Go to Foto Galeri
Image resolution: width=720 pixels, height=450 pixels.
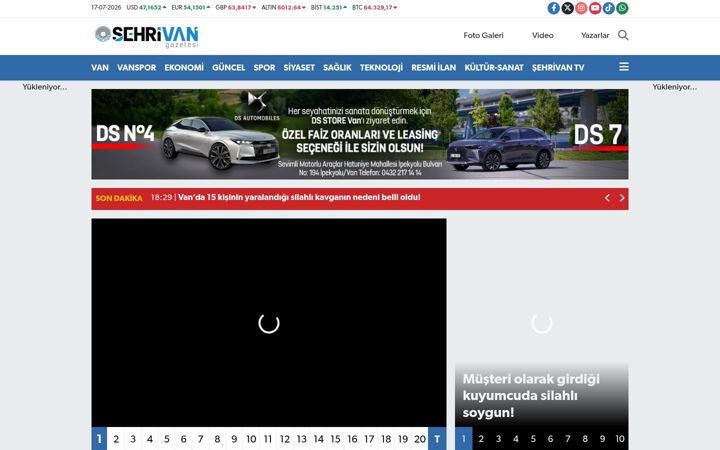click(x=483, y=35)
